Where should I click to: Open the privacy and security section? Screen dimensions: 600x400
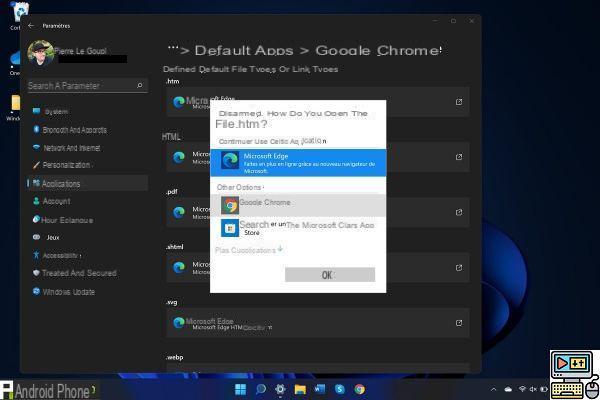[88, 273]
